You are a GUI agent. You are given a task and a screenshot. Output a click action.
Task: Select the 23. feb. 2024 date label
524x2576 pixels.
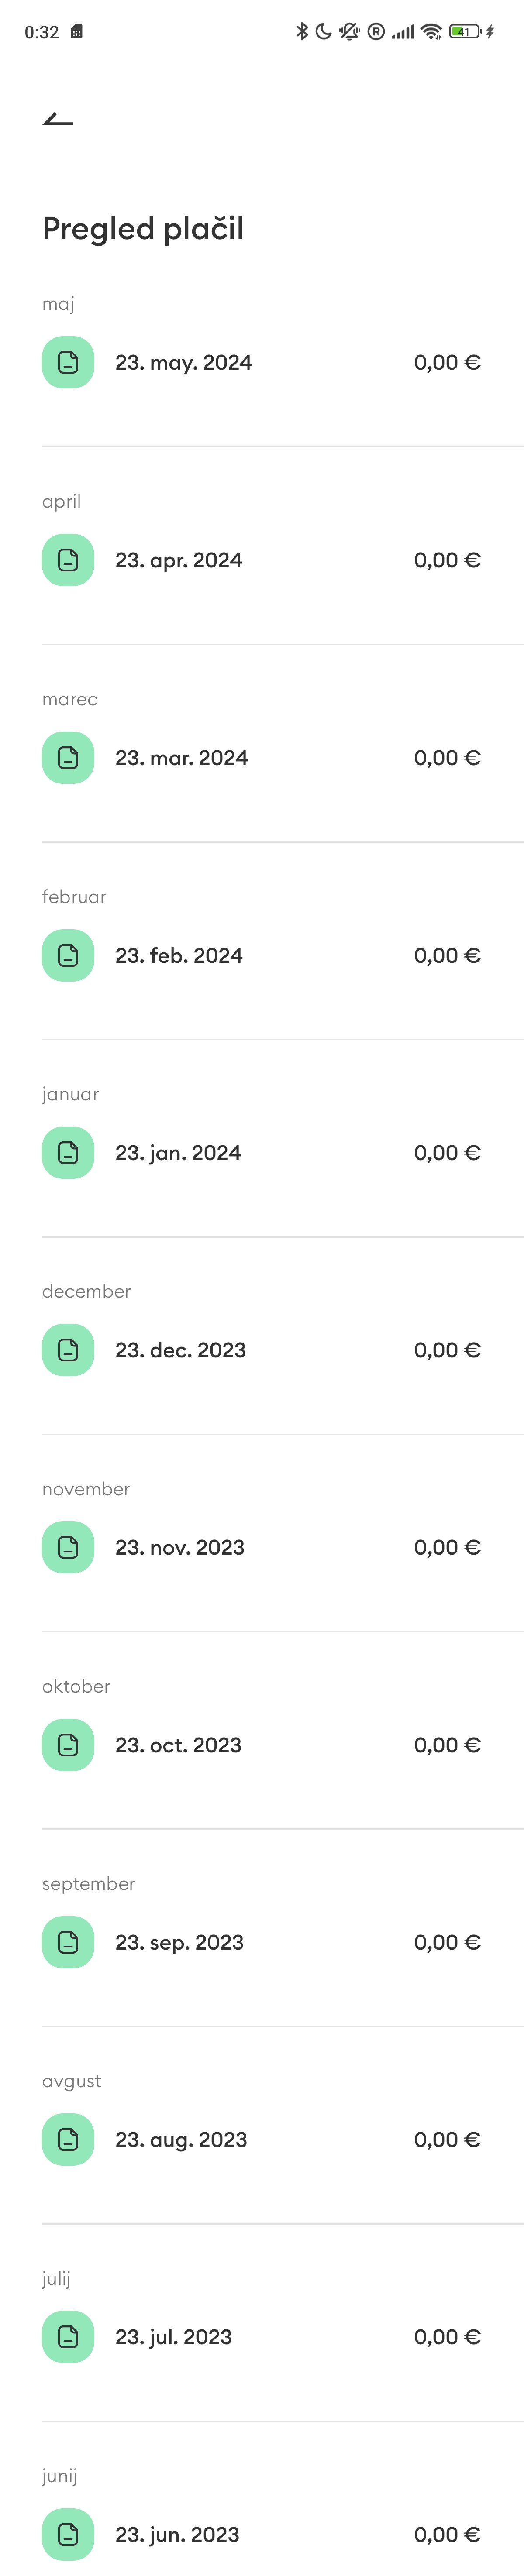click(x=179, y=955)
